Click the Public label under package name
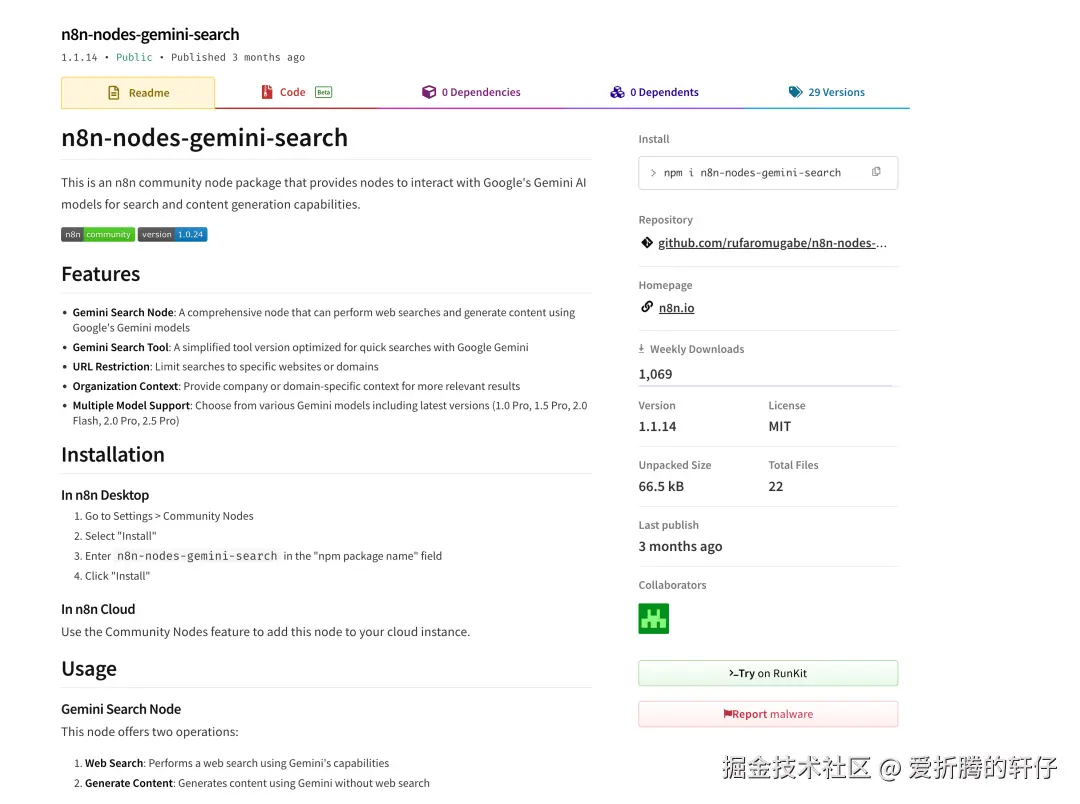This screenshot has width=1080, height=804. point(134,57)
